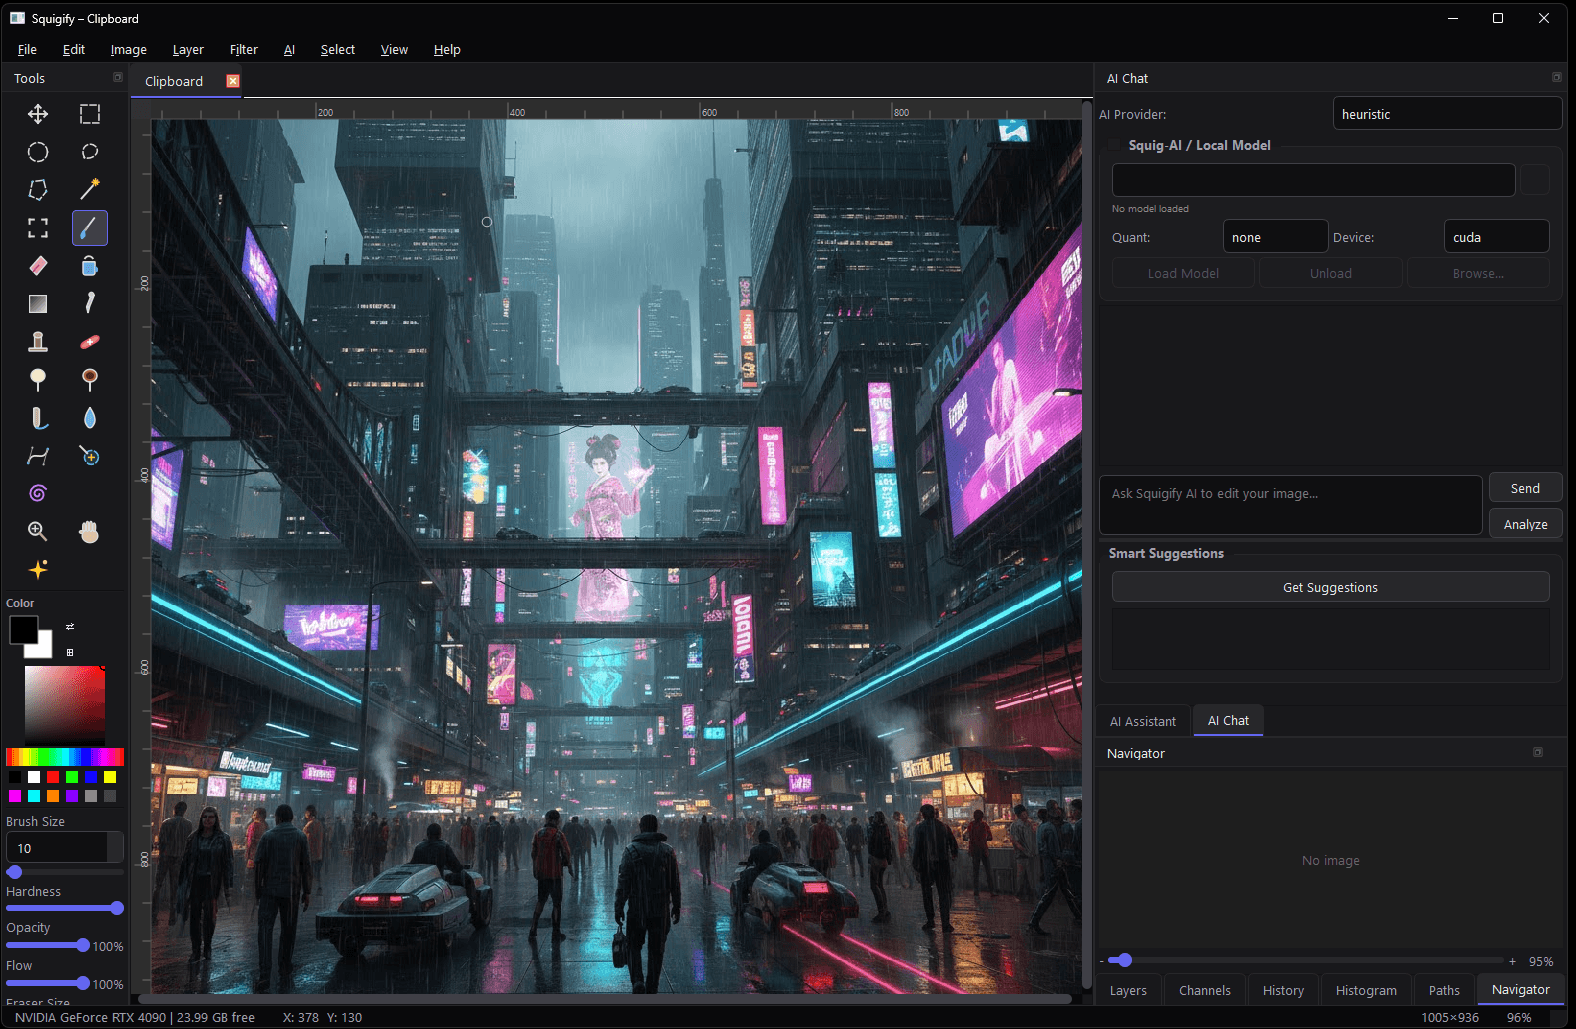The image size is (1576, 1029).
Task: Select the Dodge tool
Action: coord(38,380)
